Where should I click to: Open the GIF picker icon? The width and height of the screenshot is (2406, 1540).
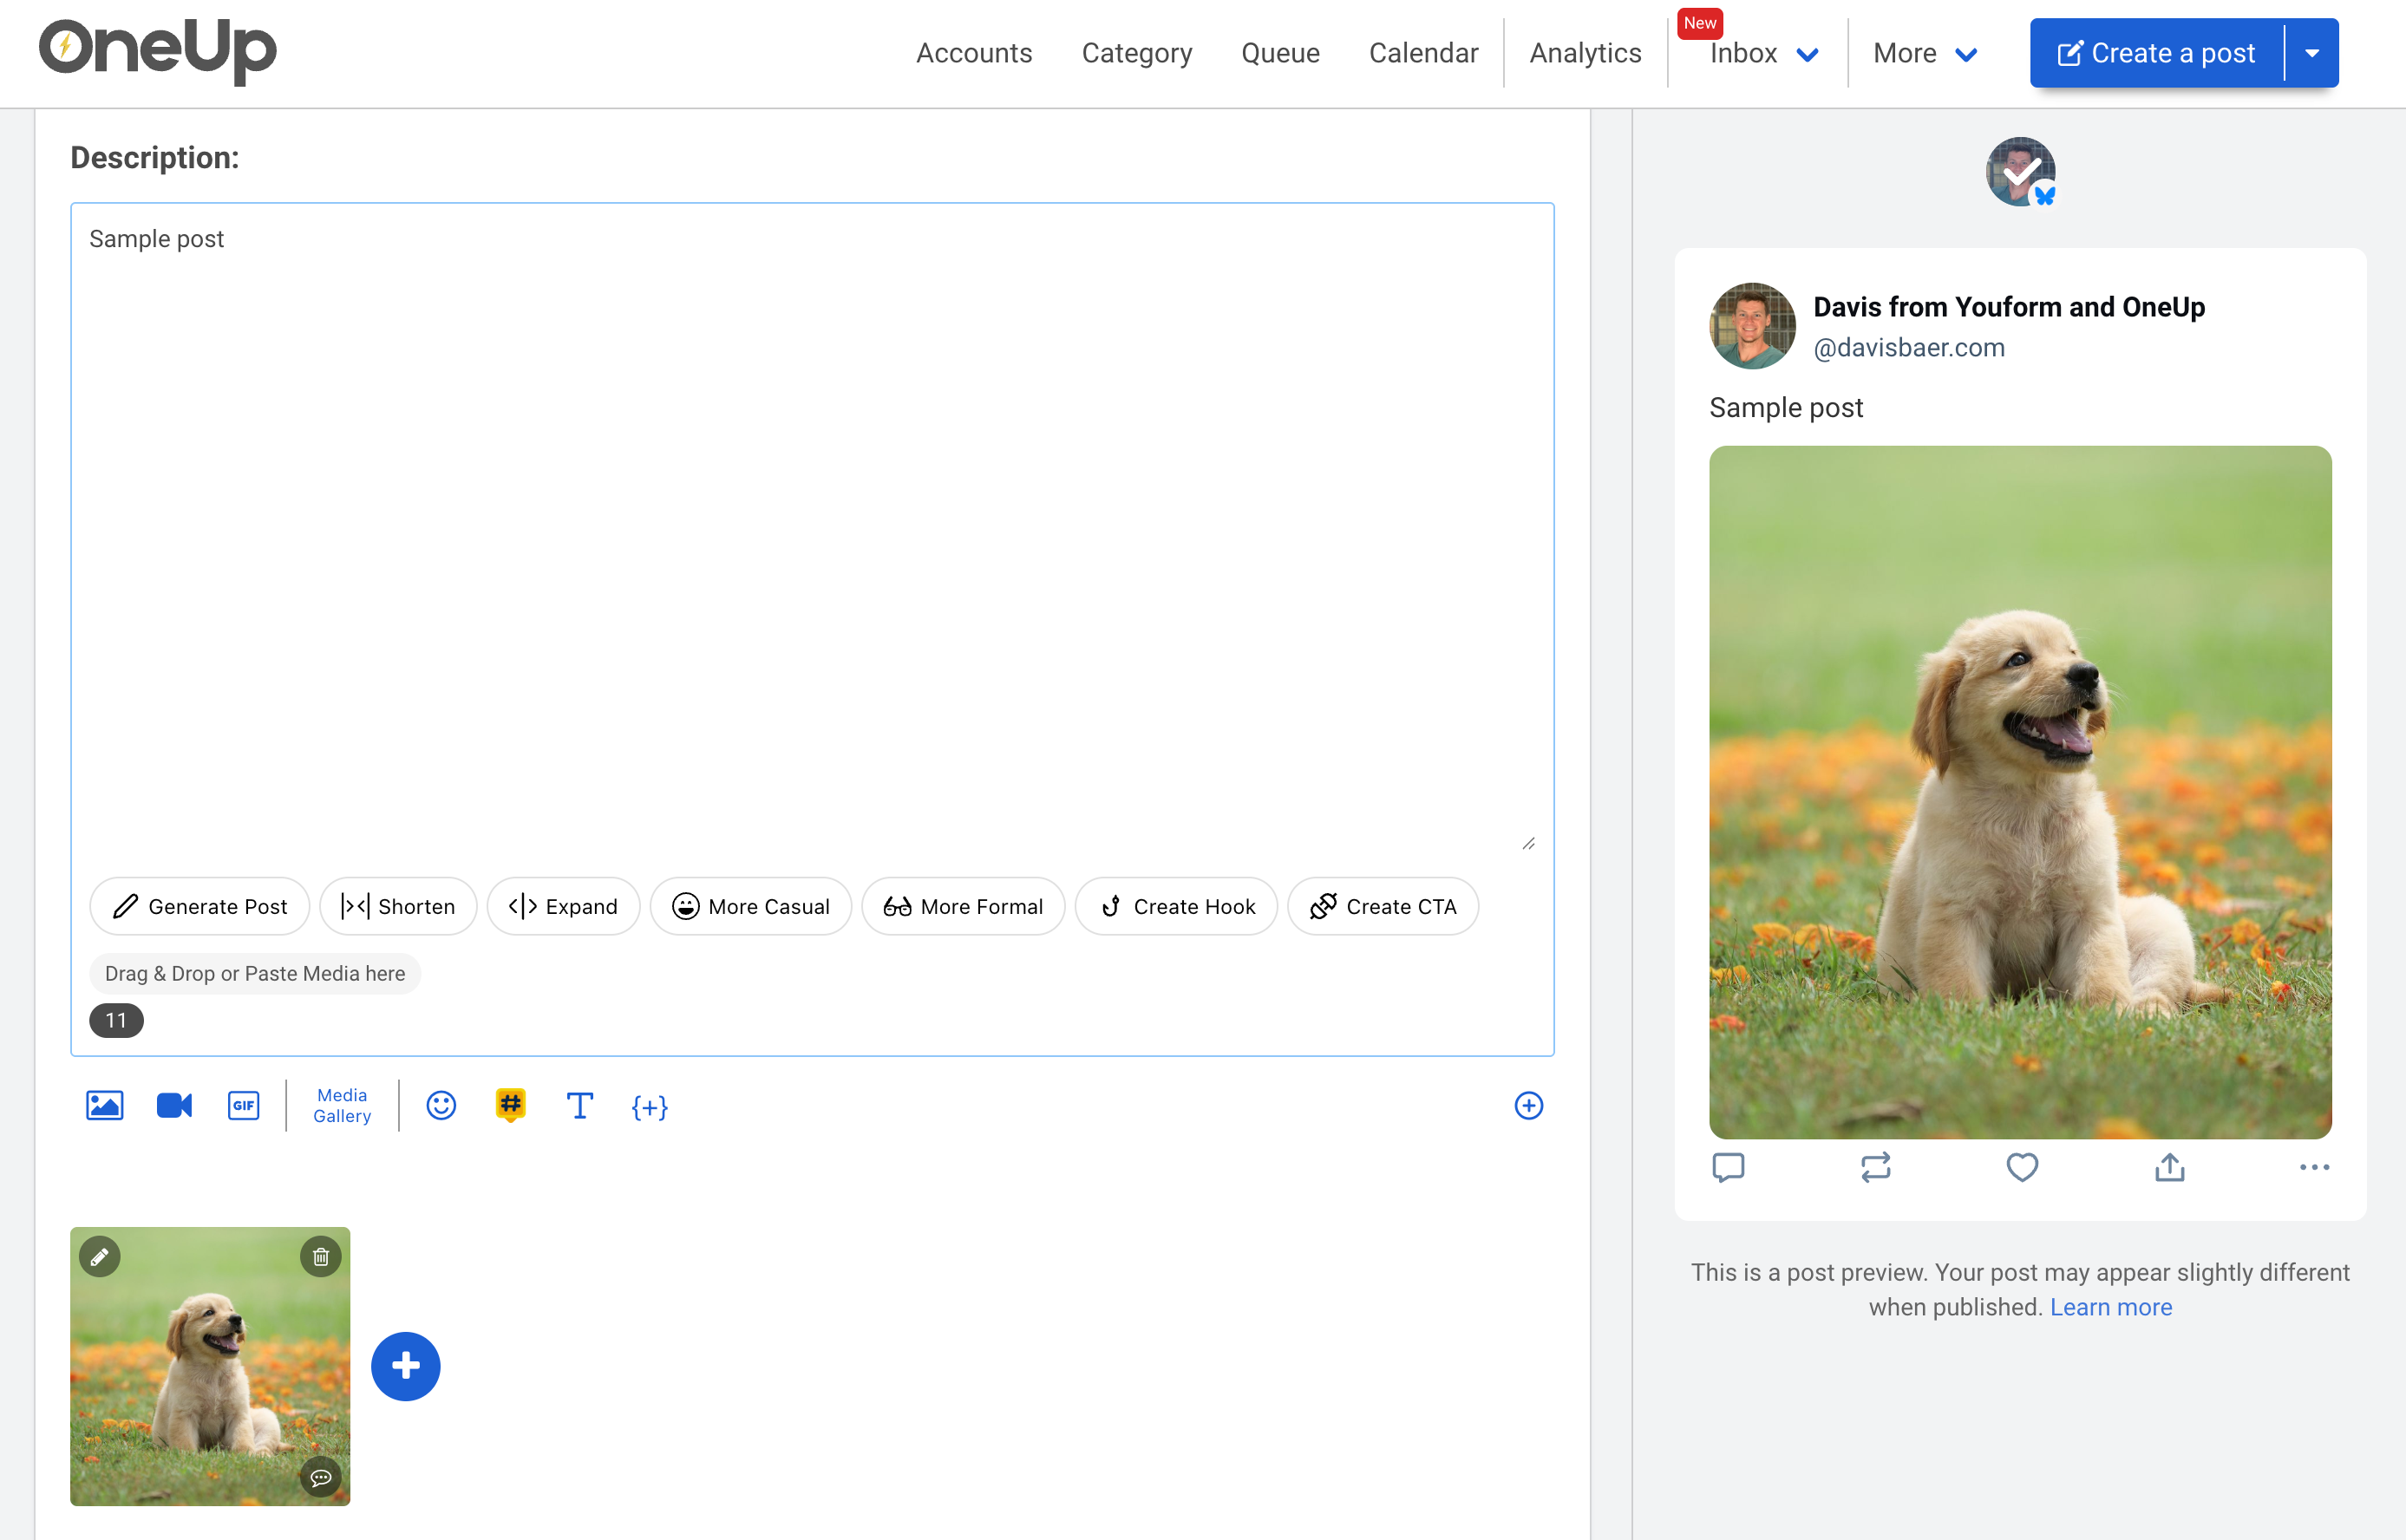click(x=243, y=1105)
